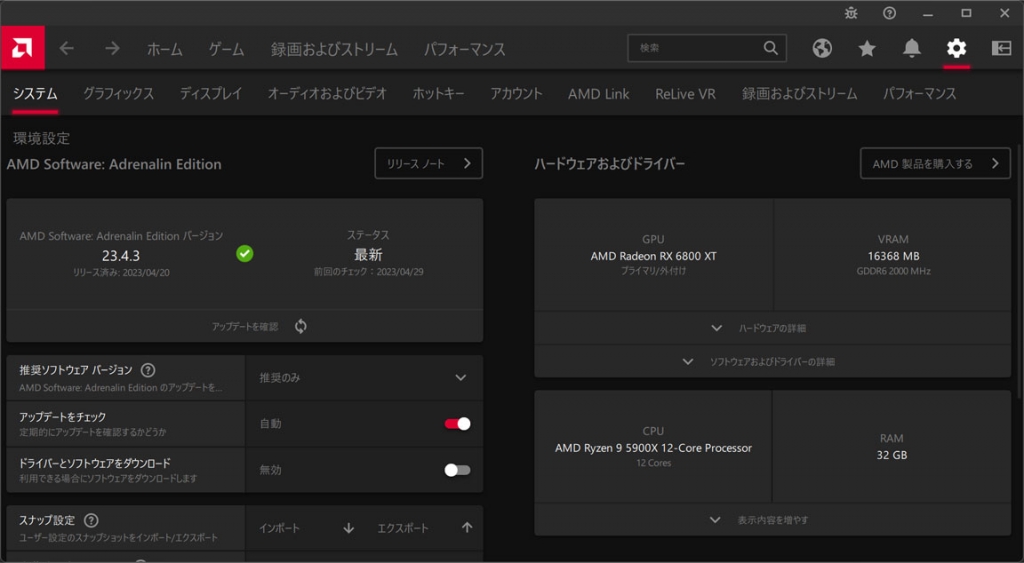Image resolution: width=1024 pixels, height=563 pixels.
Task: Switch to the AMD Link tab
Action: pyautogui.click(x=599, y=94)
